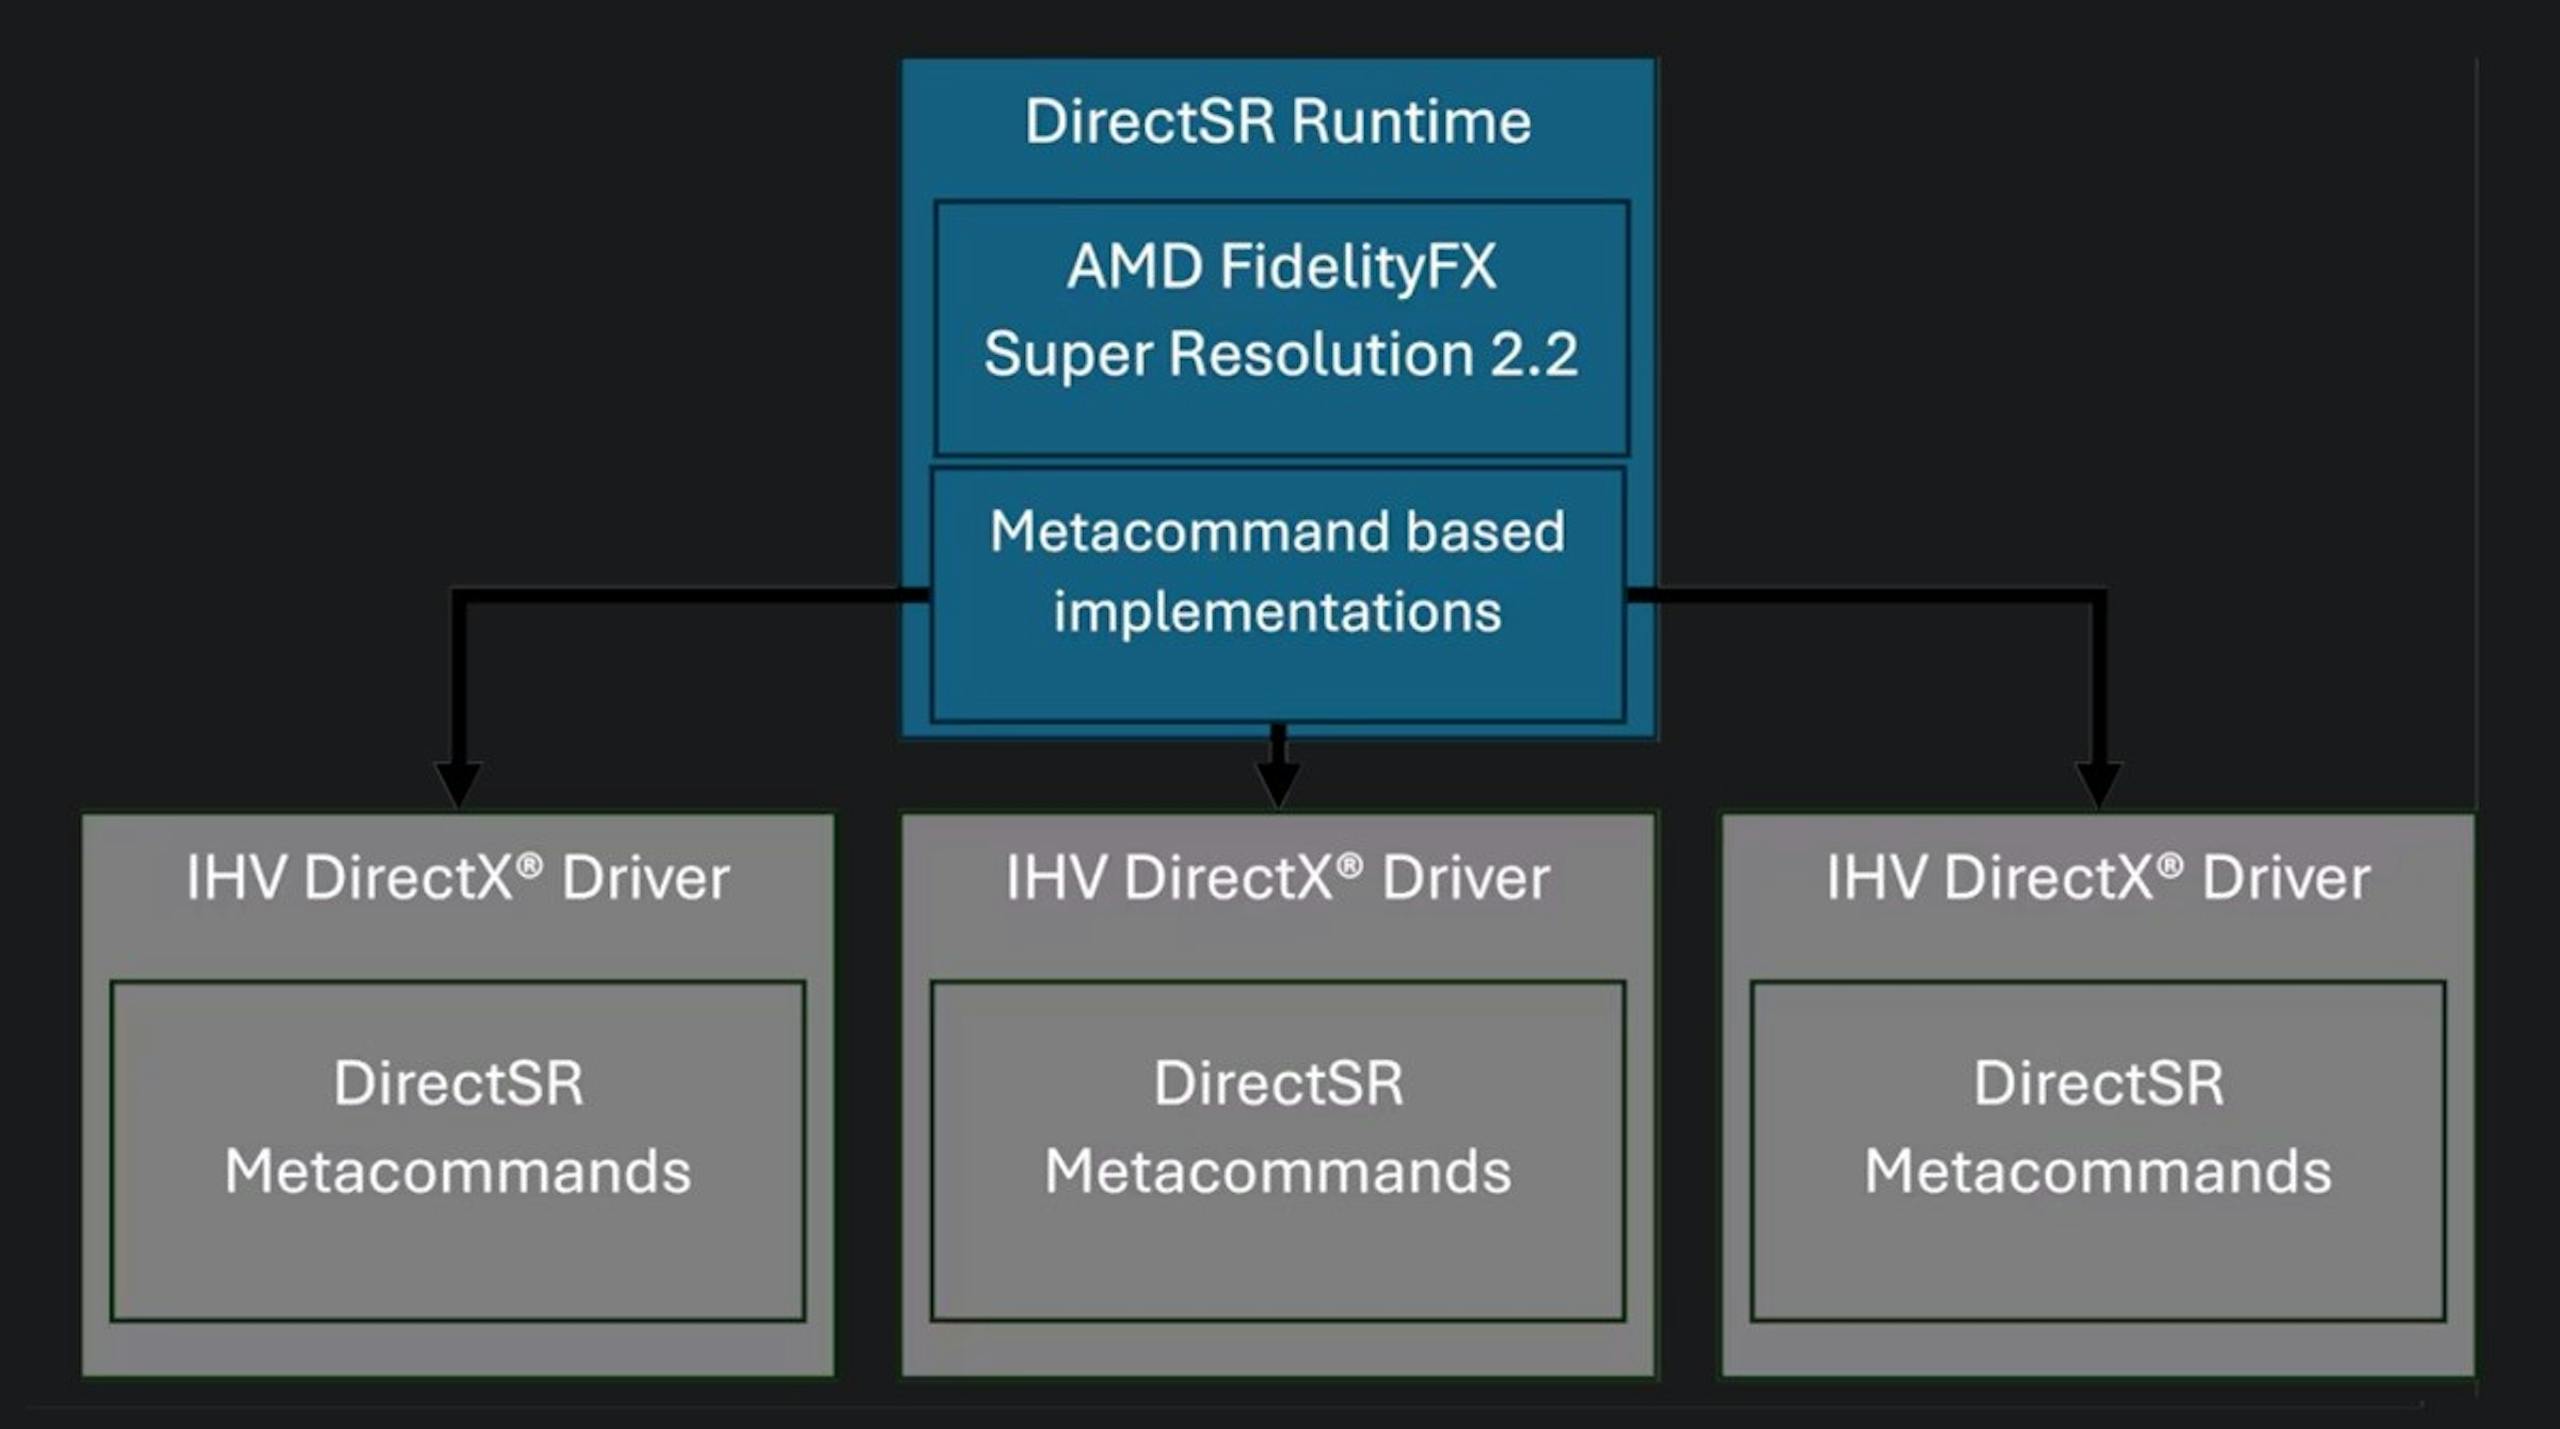Click the rightmost "DirectSR Metacommands" box
Screen dimensions: 2560x1429
[2098, 1151]
